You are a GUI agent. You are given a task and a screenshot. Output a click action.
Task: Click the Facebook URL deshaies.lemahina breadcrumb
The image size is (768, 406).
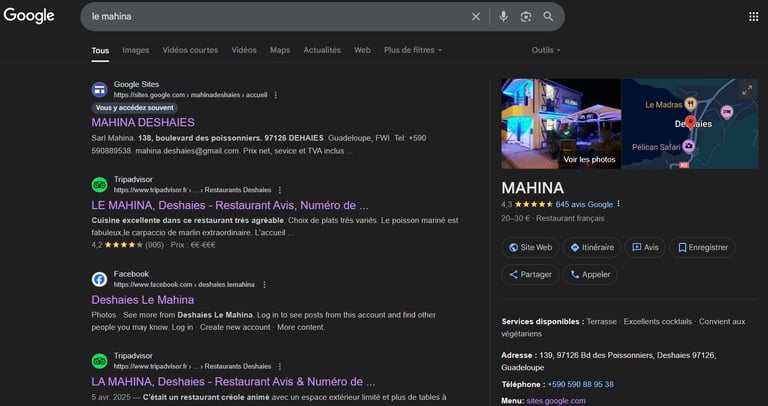[184, 285]
